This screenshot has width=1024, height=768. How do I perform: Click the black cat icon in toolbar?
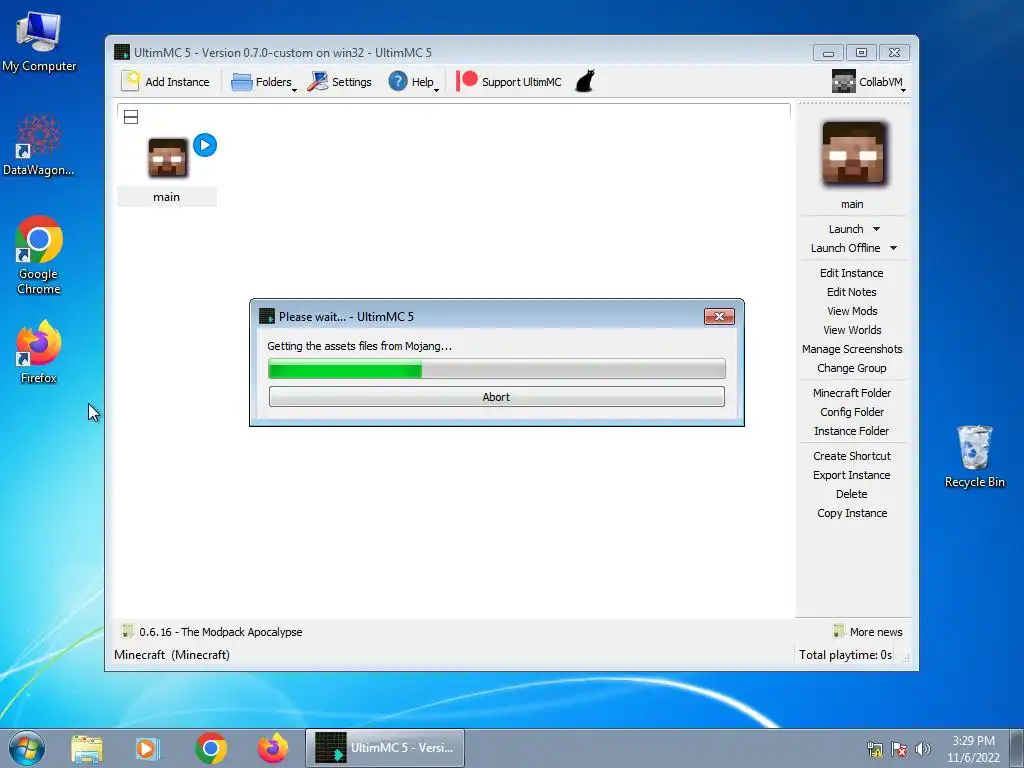point(585,81)
